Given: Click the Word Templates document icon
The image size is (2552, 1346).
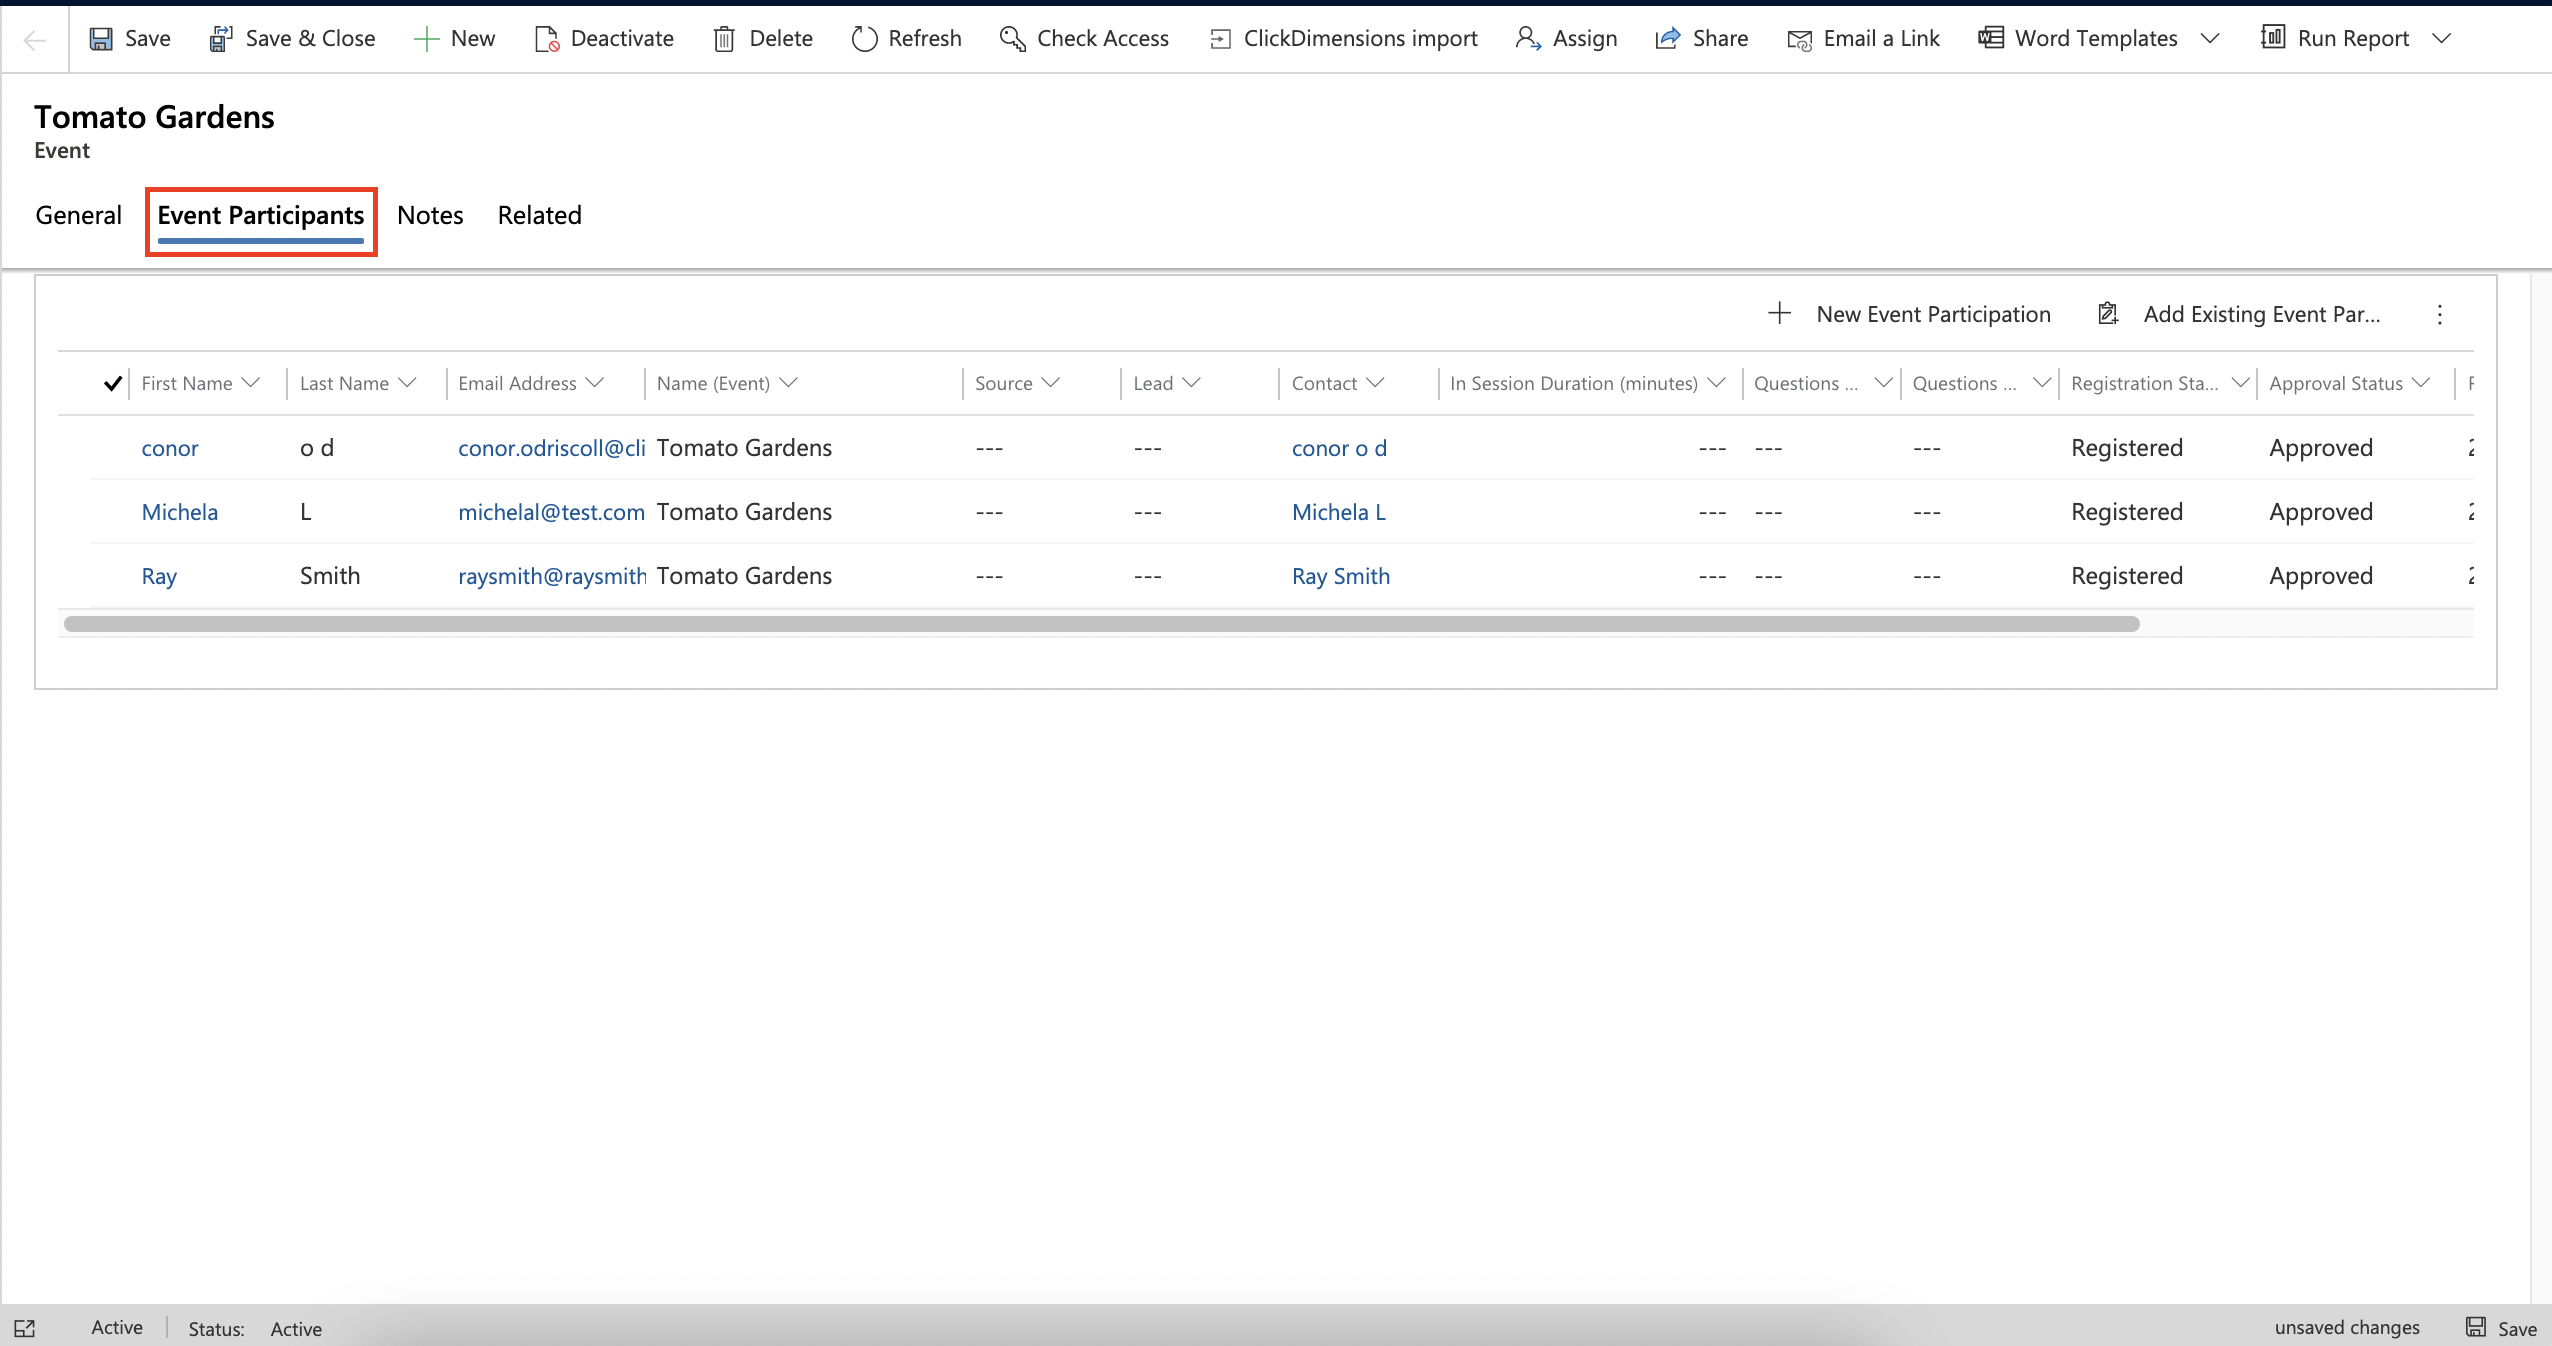Looking at the screenshot, I should tap(1990, 38).
